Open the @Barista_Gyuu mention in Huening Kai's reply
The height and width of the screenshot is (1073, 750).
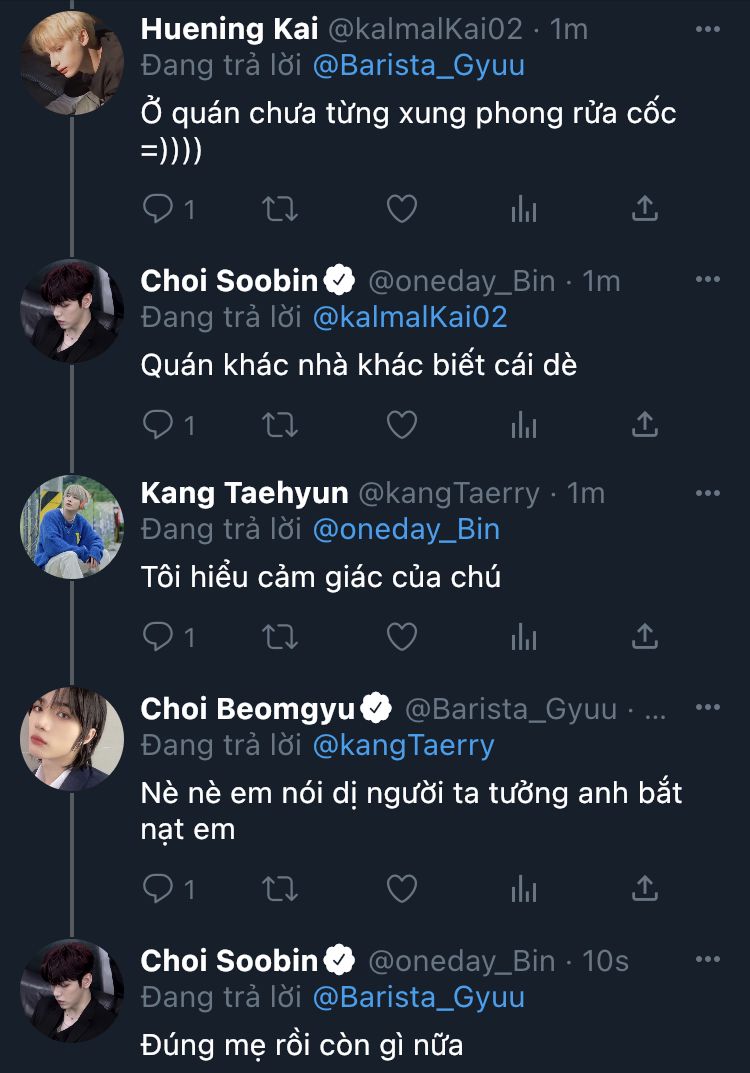click(x=418, y=66)
